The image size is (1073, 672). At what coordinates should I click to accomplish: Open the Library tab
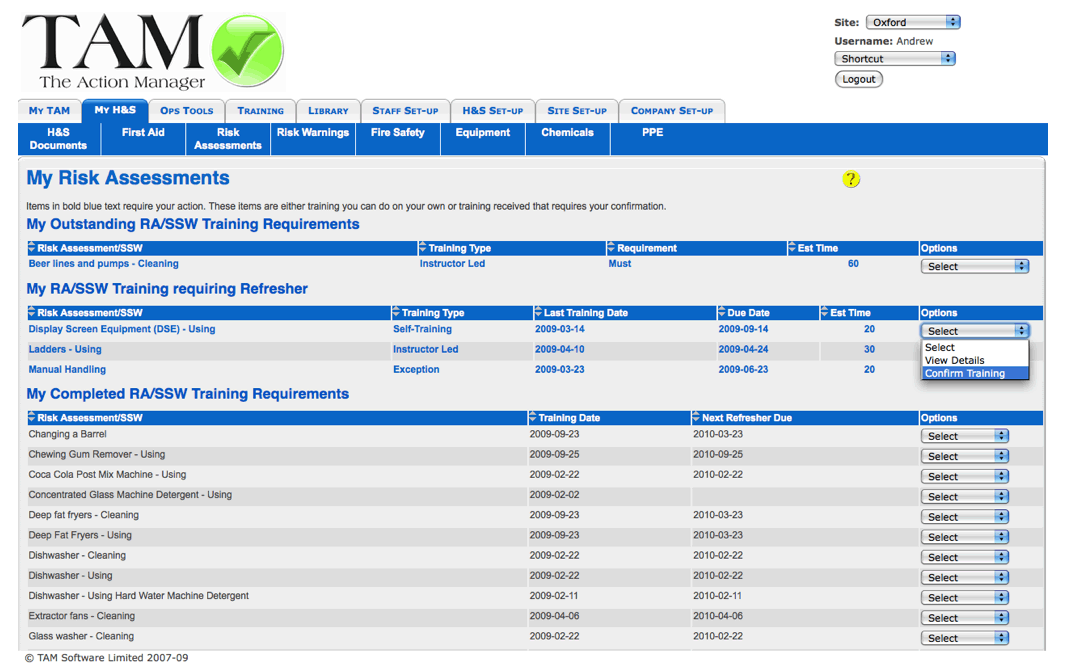tap(328, 111)
